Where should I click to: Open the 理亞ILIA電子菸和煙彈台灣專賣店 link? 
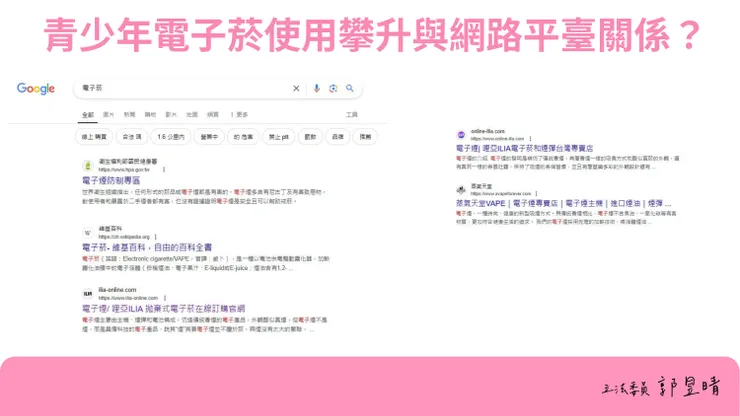(524, 148)
